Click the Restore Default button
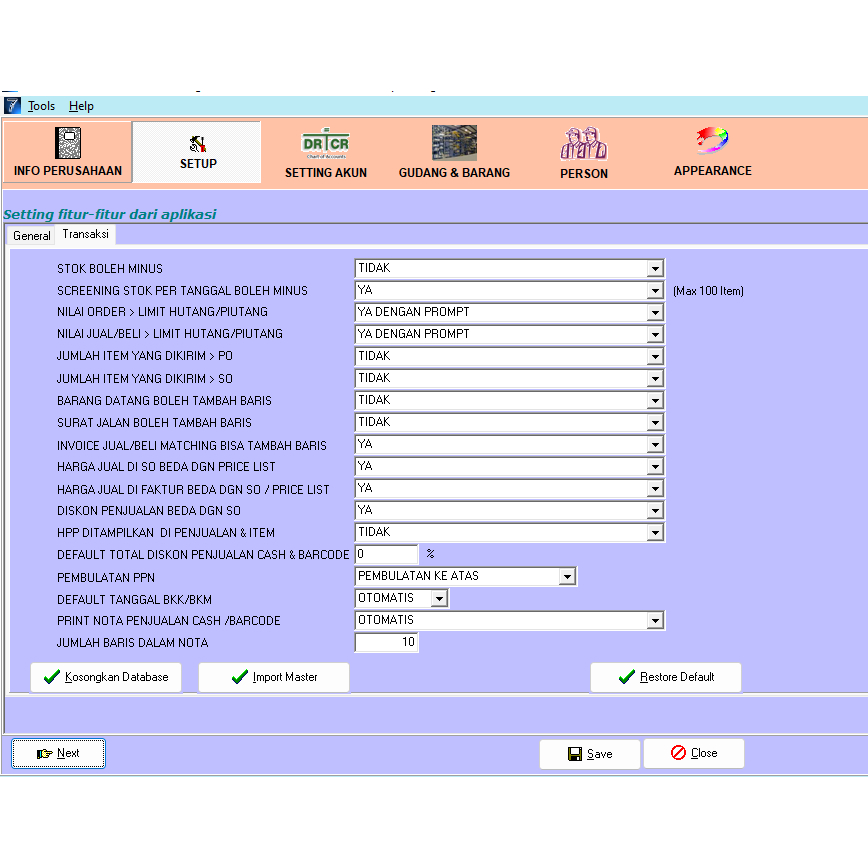This screenshot has height=868, width=868. [666, 677]
